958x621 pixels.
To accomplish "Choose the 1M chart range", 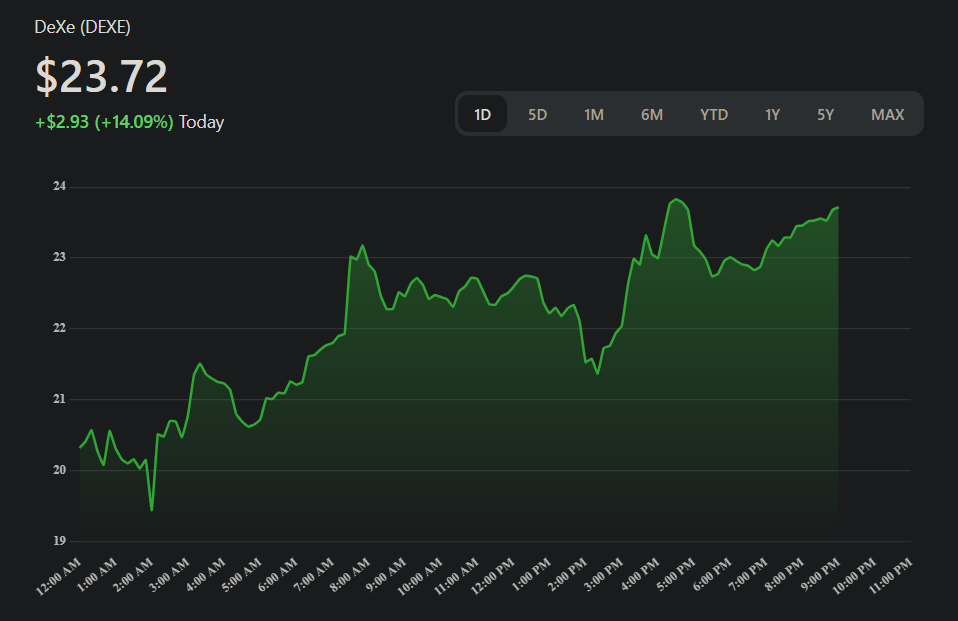I will click(594, 114).
